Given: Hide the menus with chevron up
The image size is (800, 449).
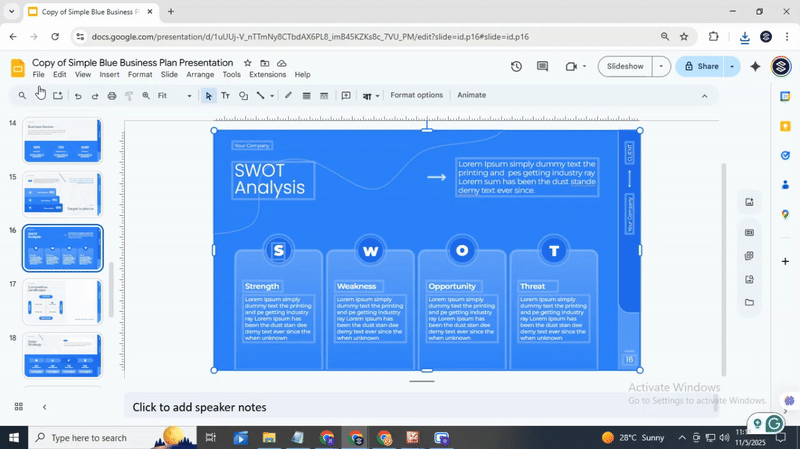Looking at the screenshot, I should pyautogui.click(x=704, y=96).
